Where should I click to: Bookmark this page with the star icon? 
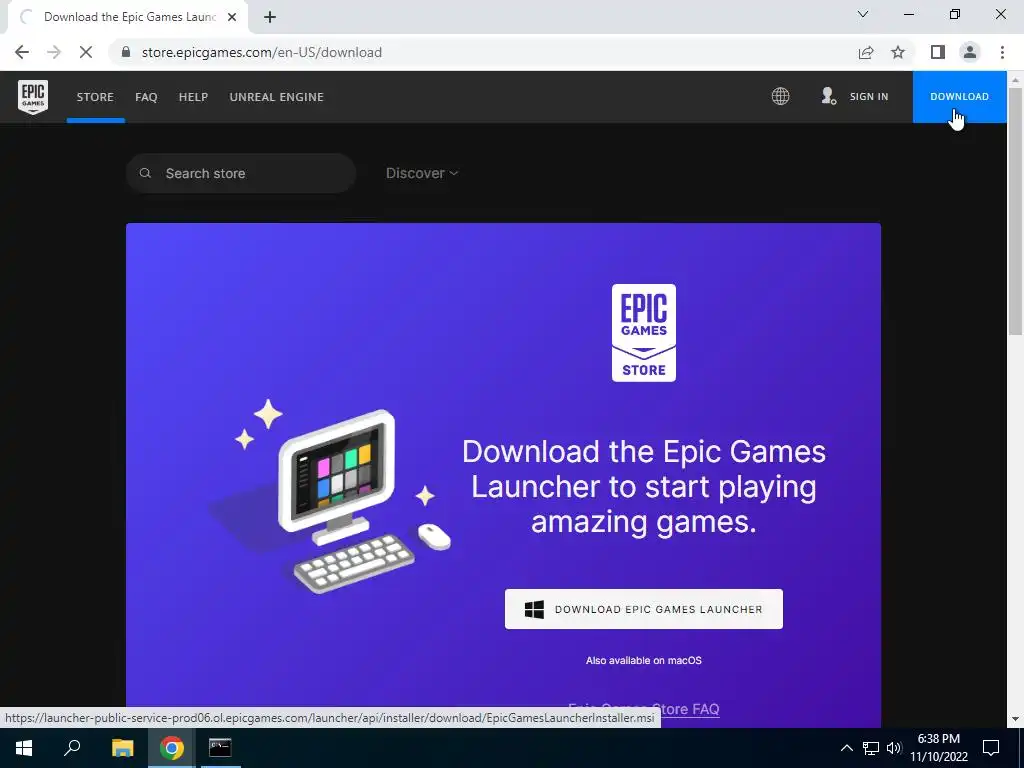point(898,52)
